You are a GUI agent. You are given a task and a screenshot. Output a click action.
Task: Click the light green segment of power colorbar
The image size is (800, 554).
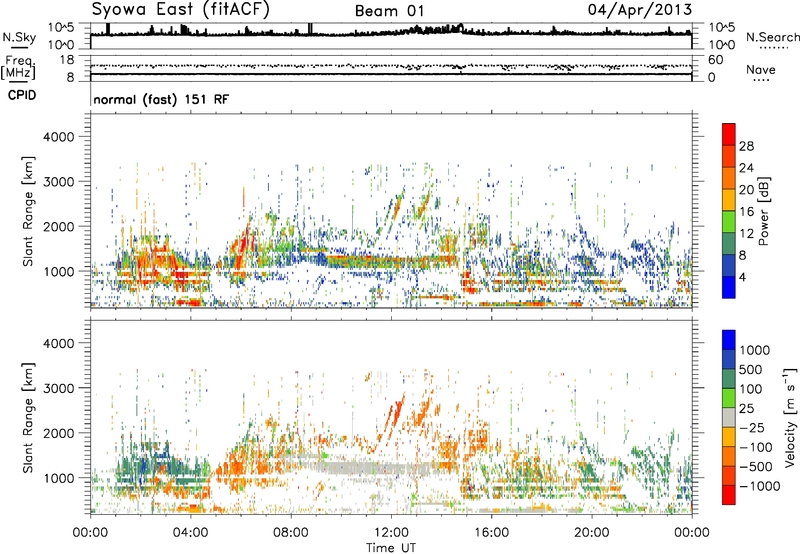tap(729, 222)
